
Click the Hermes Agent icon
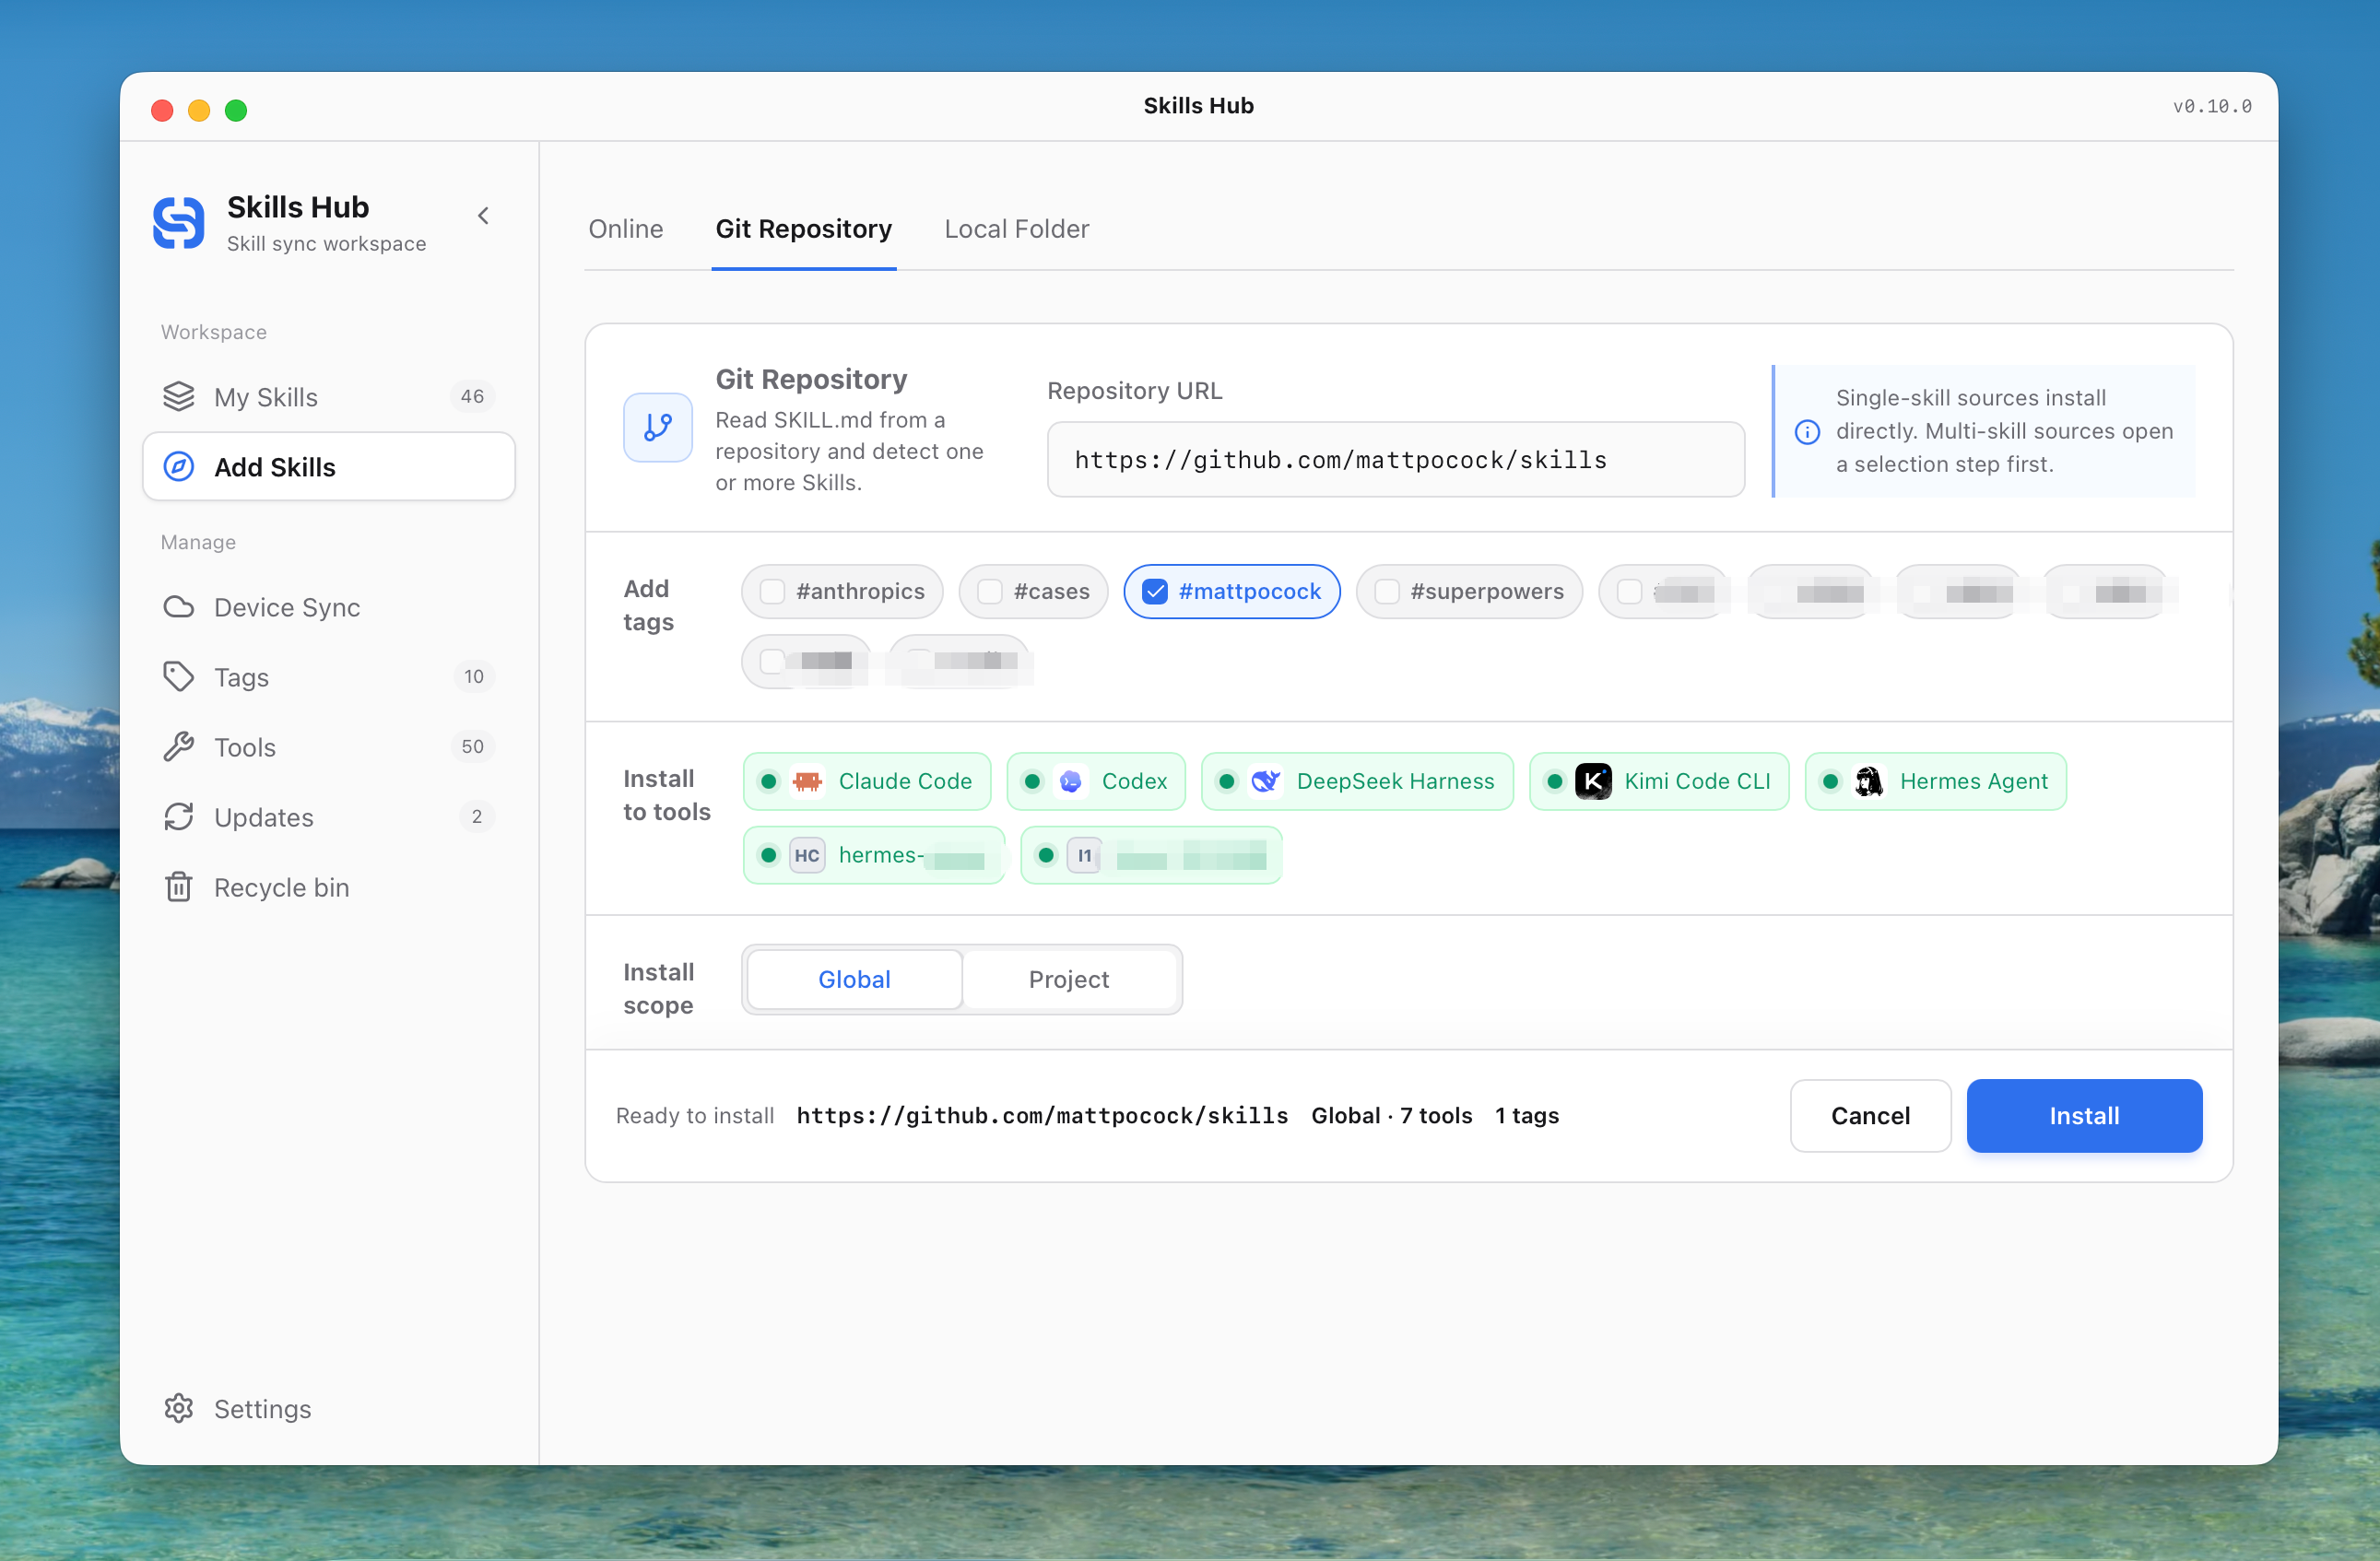tap(1869, 781)
